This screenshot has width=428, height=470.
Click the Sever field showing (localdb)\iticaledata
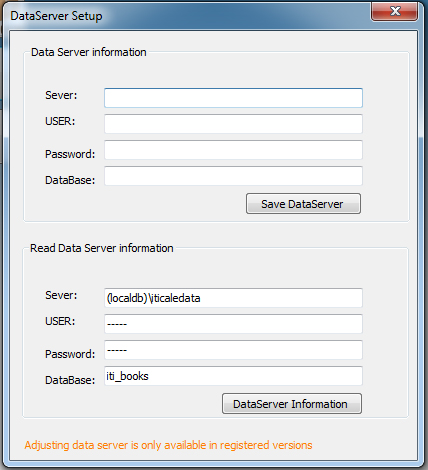pos(233,298)
